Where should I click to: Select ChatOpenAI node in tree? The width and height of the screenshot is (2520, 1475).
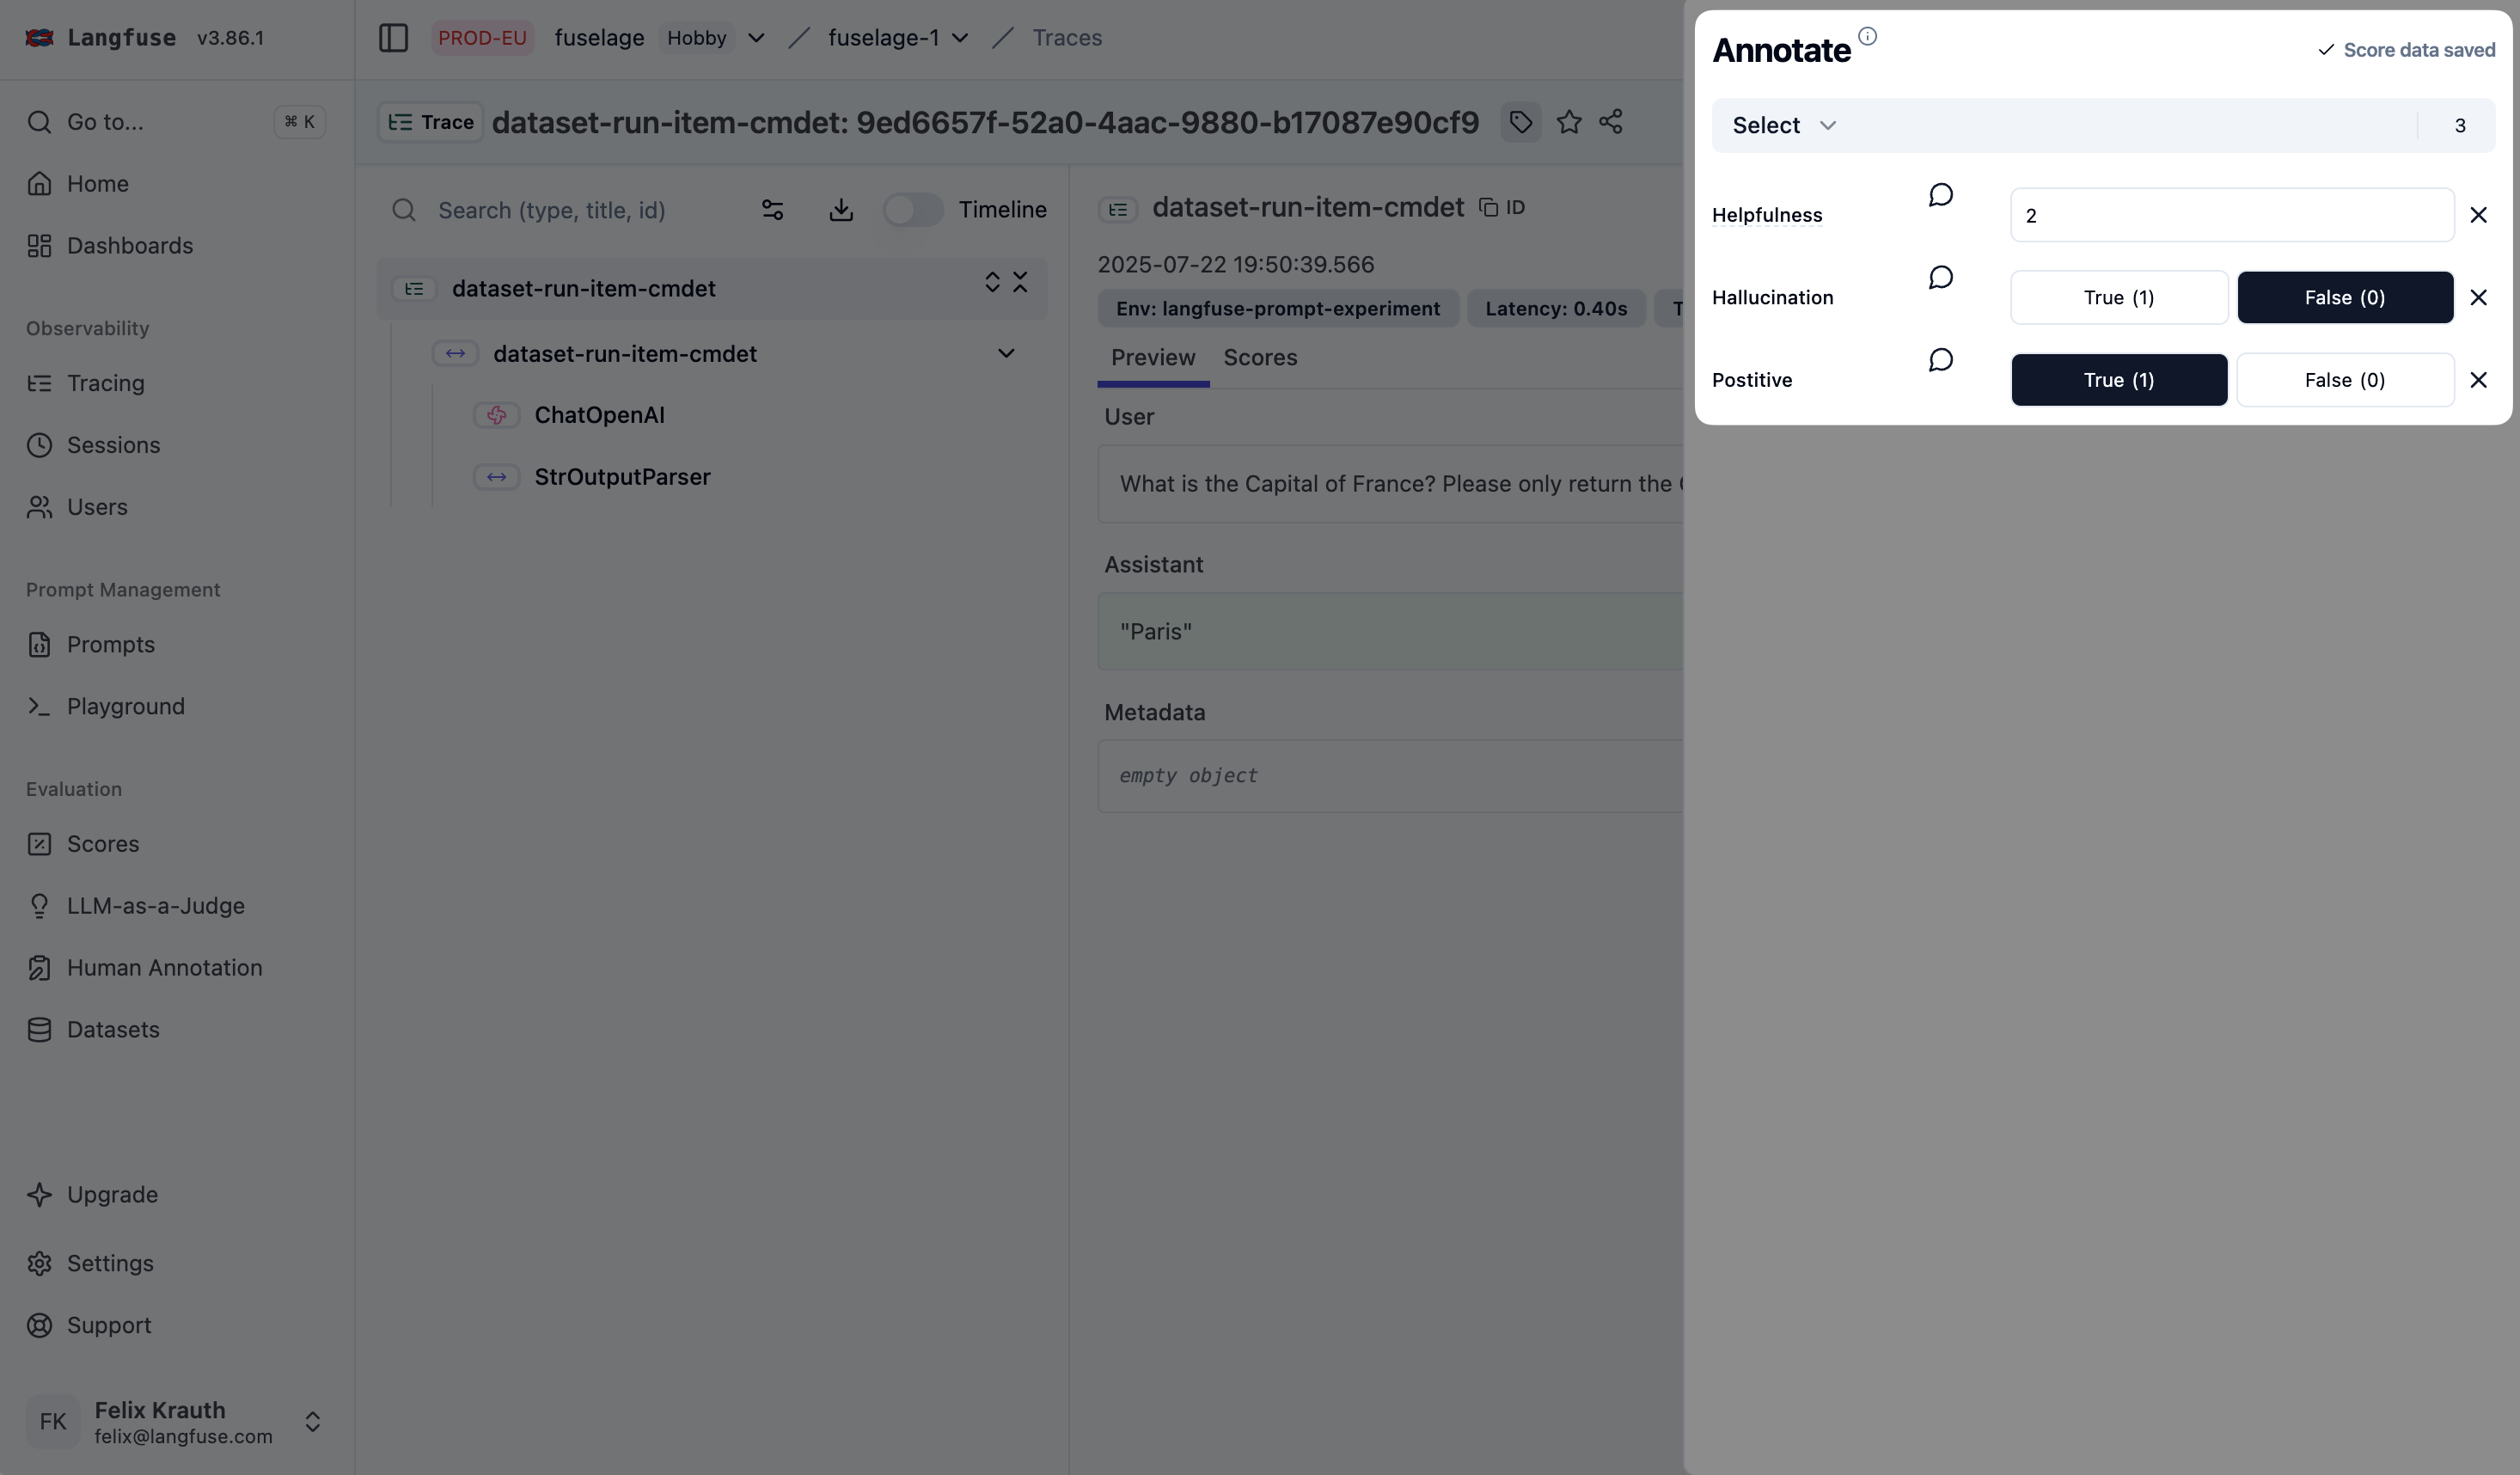point(599,415)
